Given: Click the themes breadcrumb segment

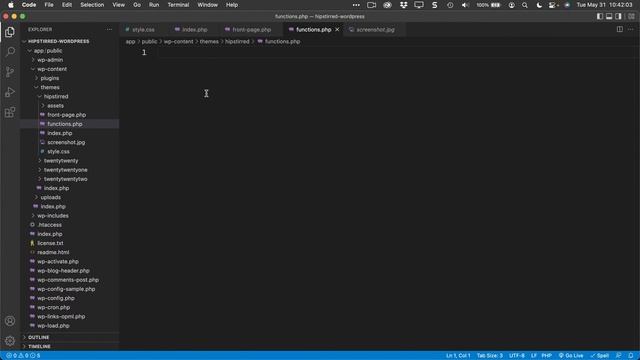Looking at the screenshot, I should tap(209, 41).
